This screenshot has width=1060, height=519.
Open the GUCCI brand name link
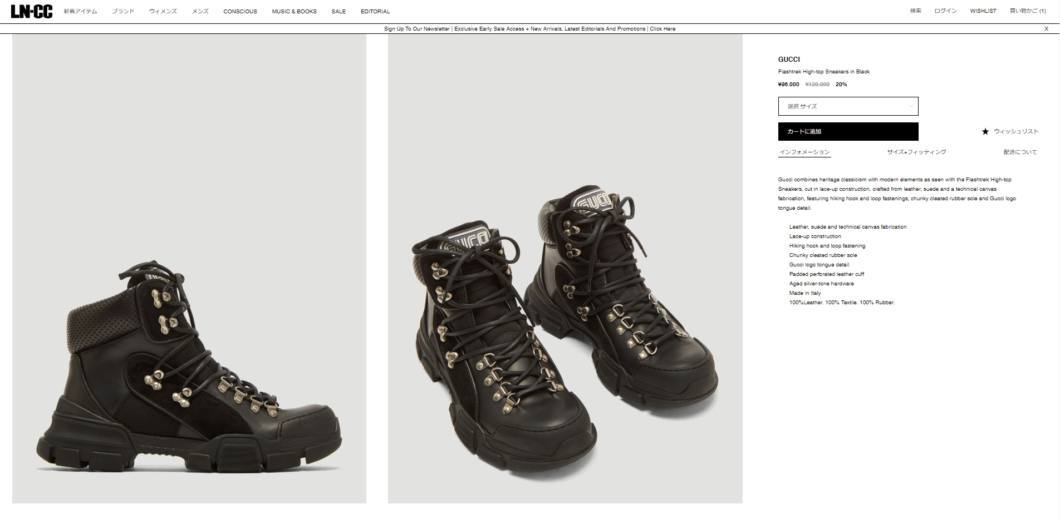click(x=789, y=59)
